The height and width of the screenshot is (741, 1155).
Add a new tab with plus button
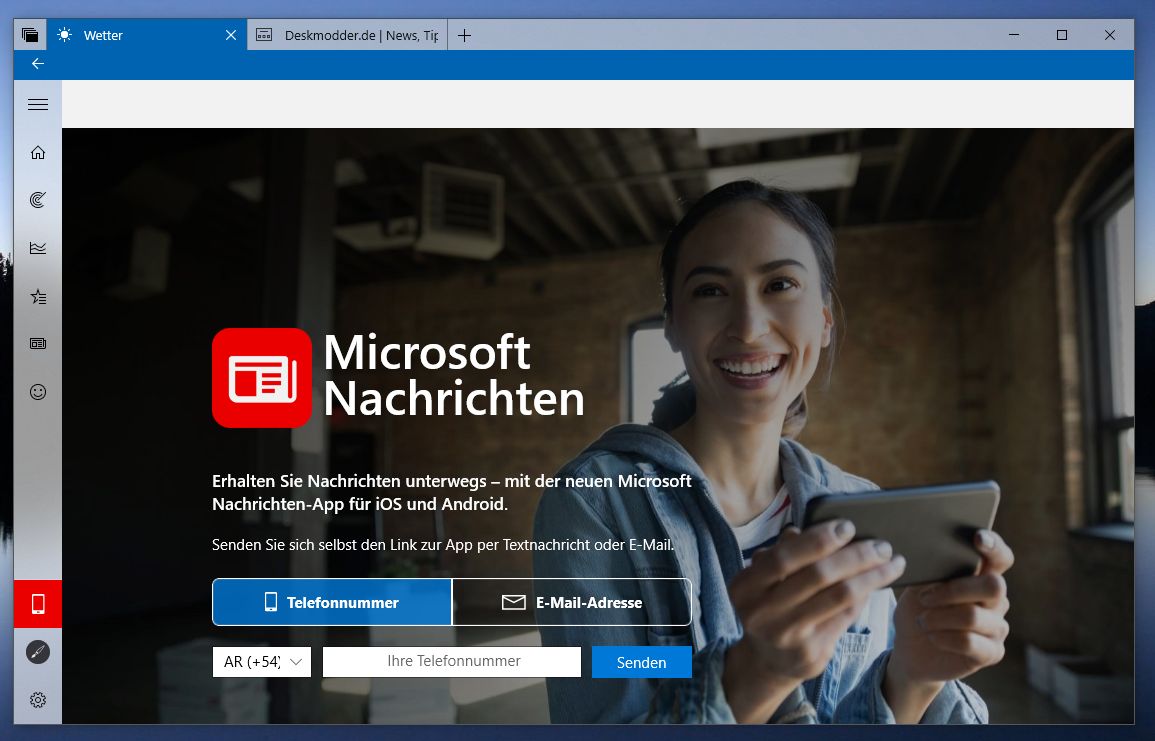tap(464, 35)
